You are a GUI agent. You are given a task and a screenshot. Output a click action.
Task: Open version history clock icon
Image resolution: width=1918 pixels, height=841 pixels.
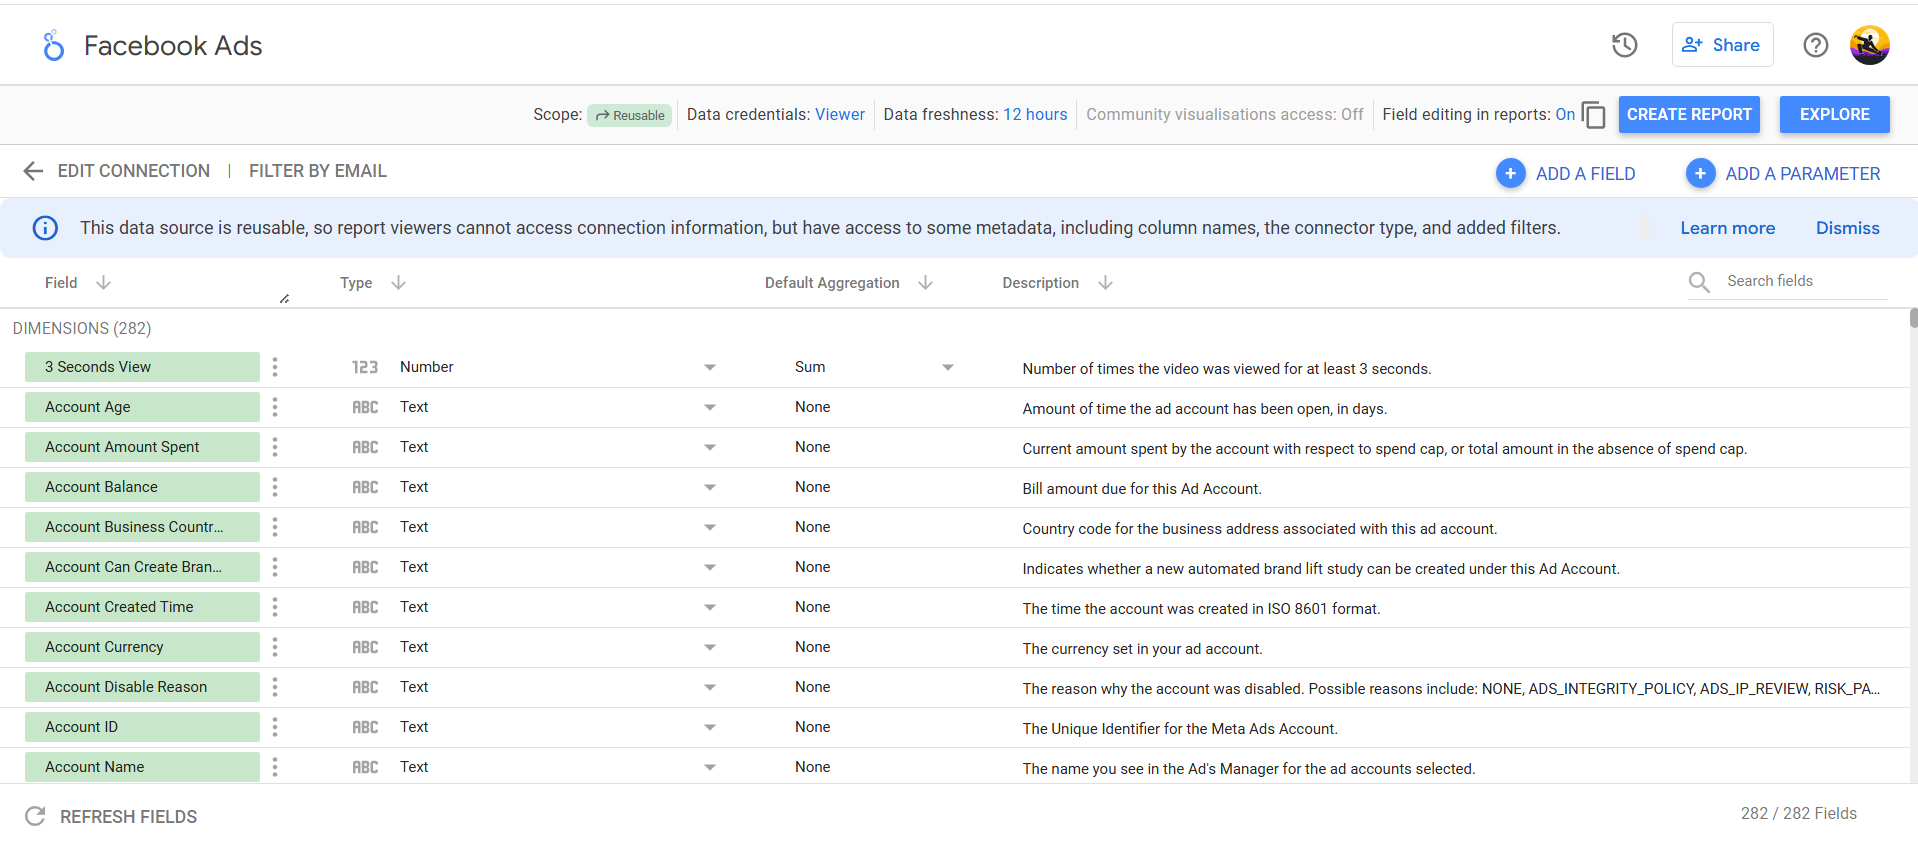(1624, 45)
